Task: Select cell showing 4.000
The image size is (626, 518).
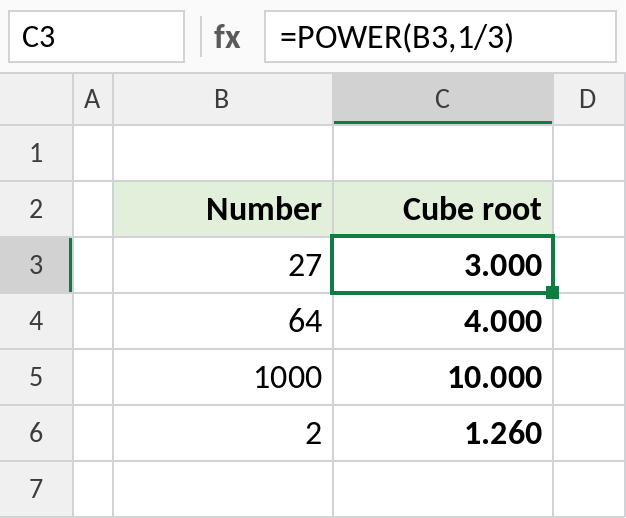Action: click(x=443, y=321)
